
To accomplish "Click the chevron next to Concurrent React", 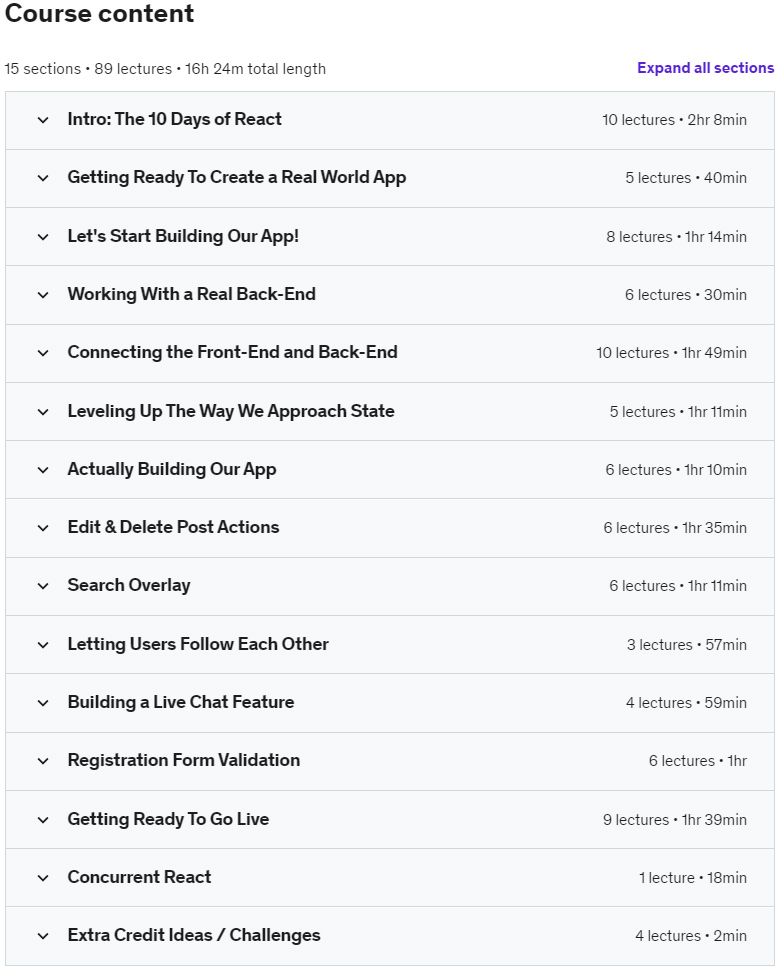I will click(x=43, y=878).
